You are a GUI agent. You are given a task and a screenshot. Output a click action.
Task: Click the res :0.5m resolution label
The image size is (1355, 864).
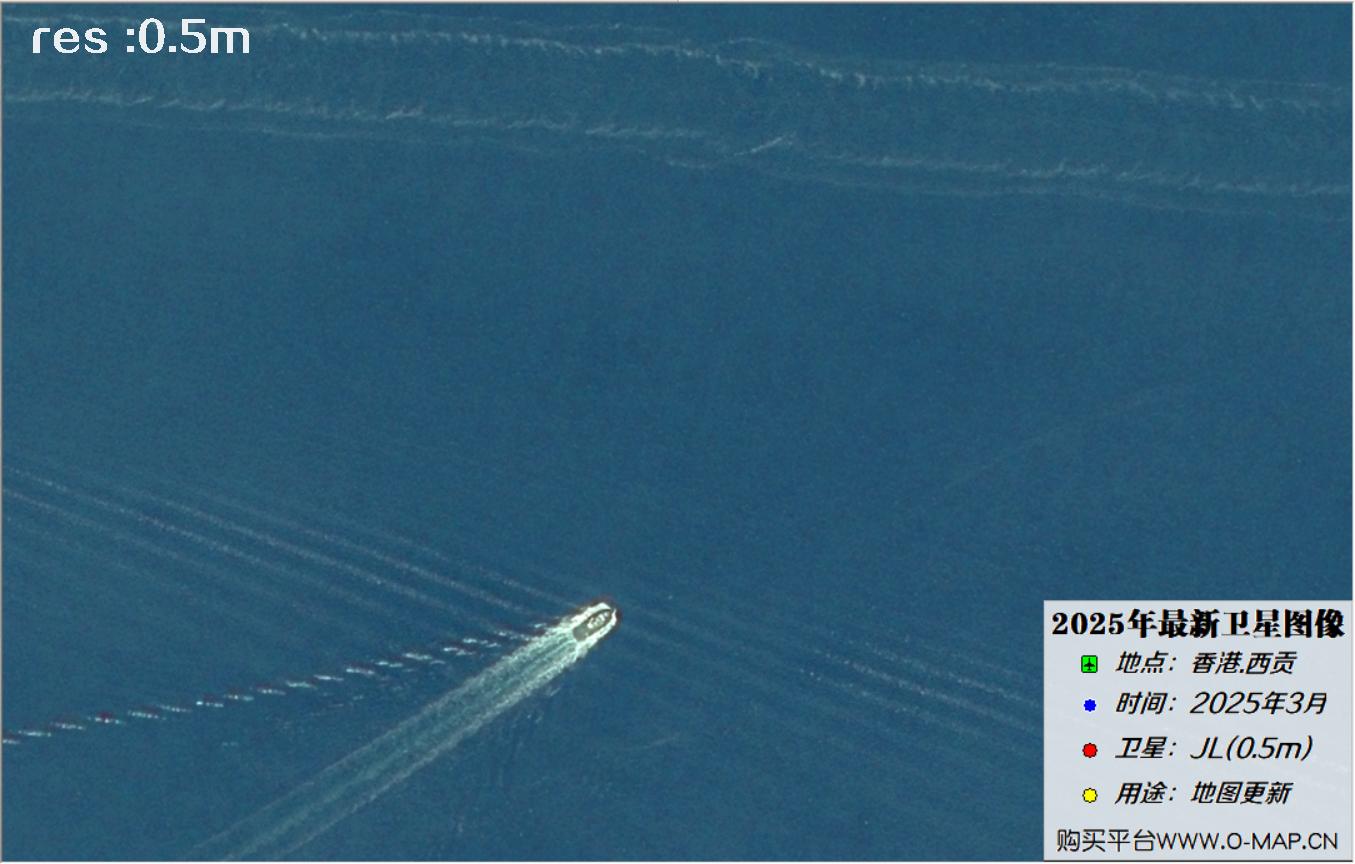click(x=141, y=38)
